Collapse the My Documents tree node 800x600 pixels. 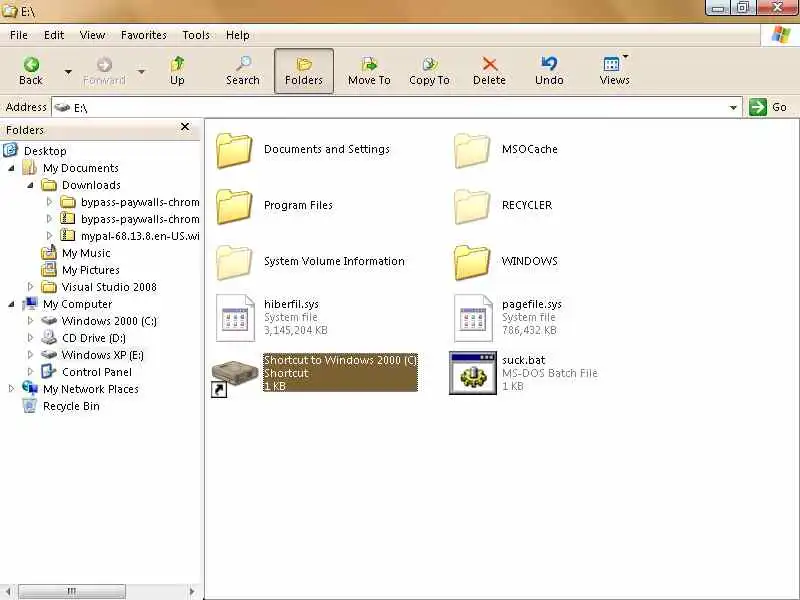[11, 168]
